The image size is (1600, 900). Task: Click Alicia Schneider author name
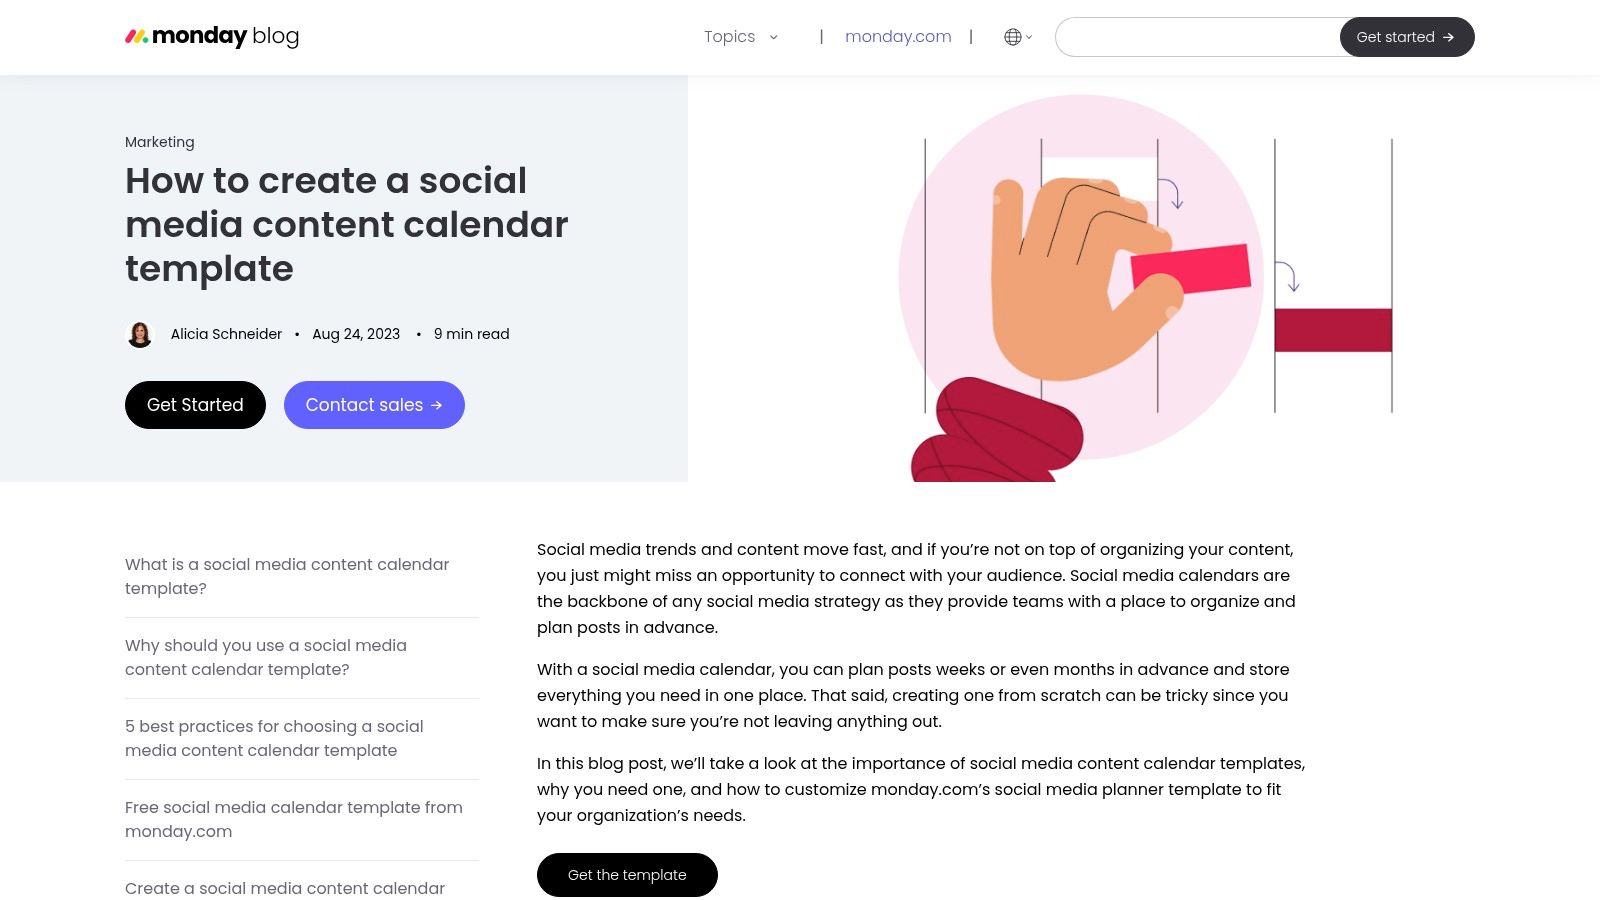[226, 333]
